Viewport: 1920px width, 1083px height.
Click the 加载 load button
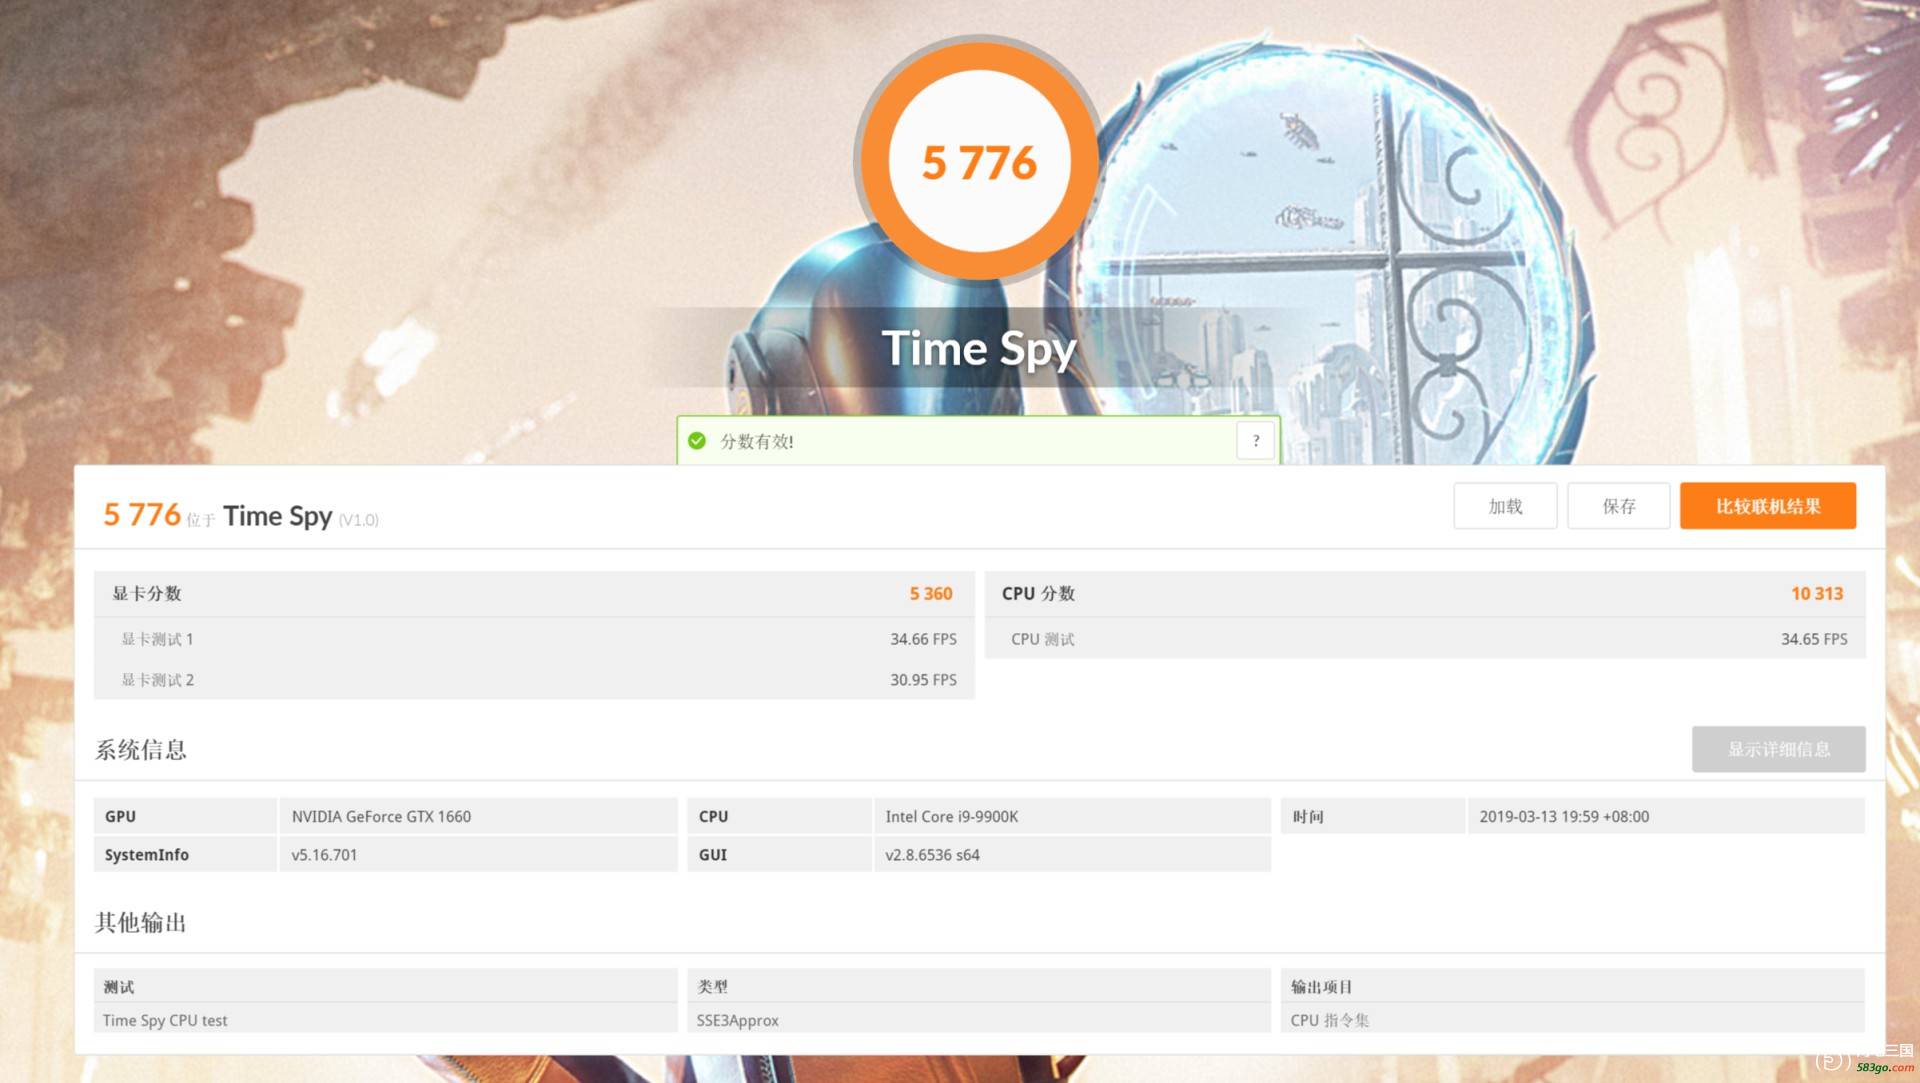point(1505,506)
